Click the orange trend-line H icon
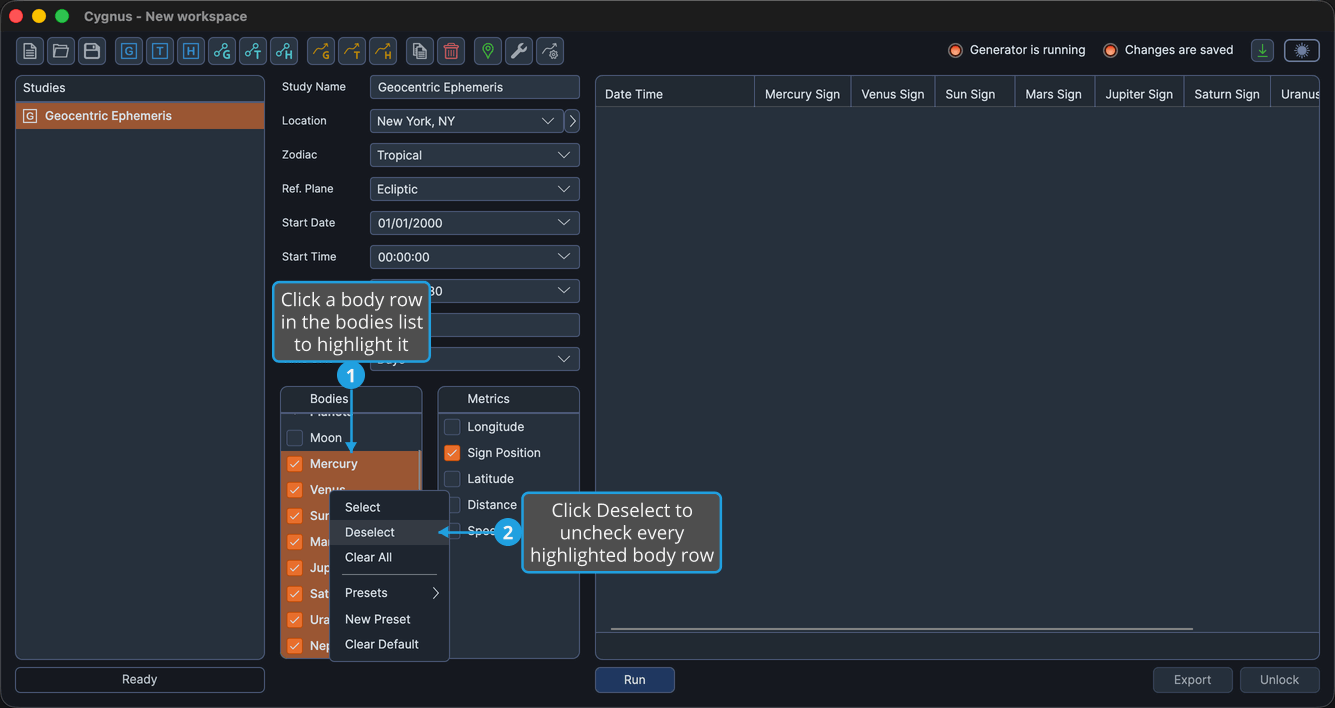1335x708 pixels. pyautogui.click(x=383, y=51)
